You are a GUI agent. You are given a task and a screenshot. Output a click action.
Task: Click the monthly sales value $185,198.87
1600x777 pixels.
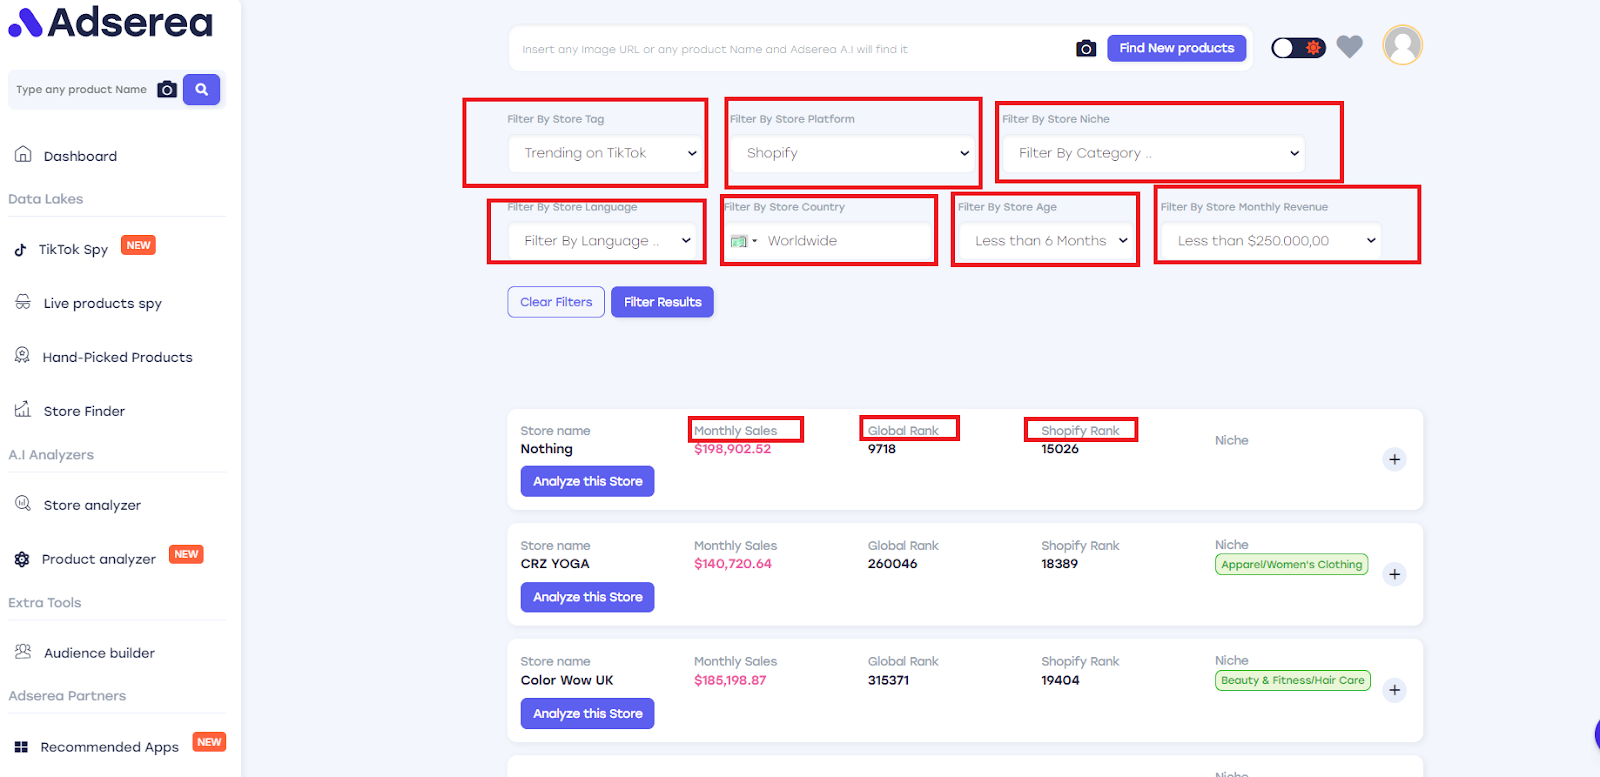pyautogui.click(x=730, y=680)
